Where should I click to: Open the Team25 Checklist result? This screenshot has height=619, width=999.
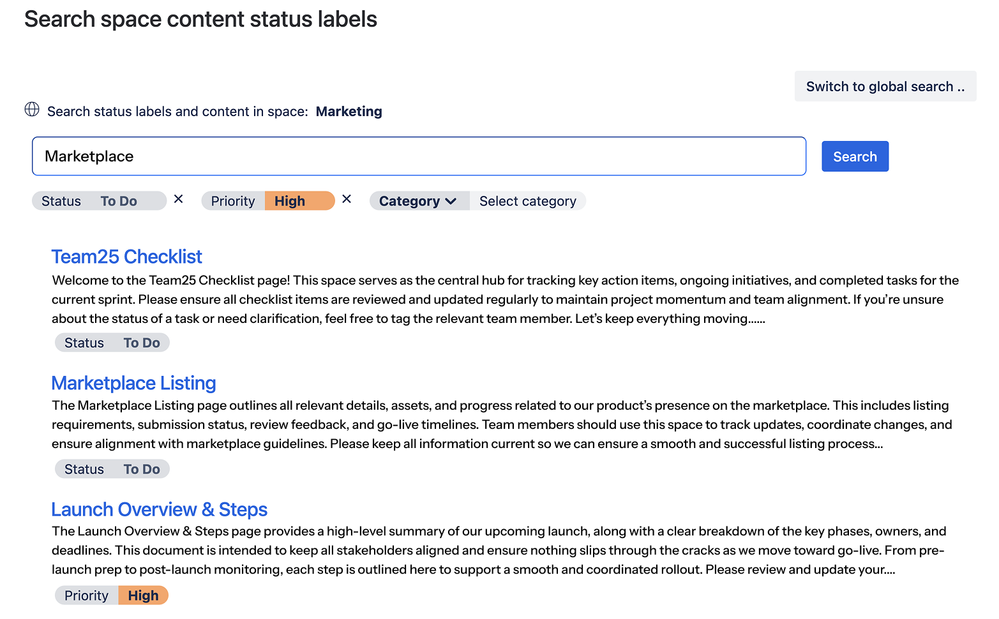click(x=127, y=257)
